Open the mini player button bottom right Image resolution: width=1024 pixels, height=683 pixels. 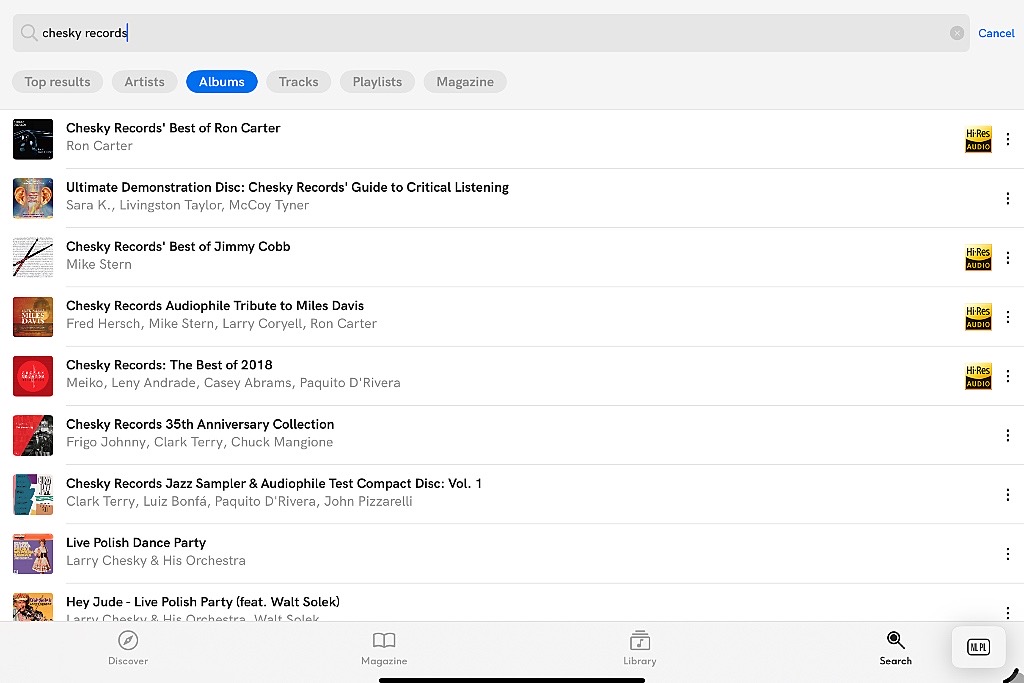click(x=978, y=647)
